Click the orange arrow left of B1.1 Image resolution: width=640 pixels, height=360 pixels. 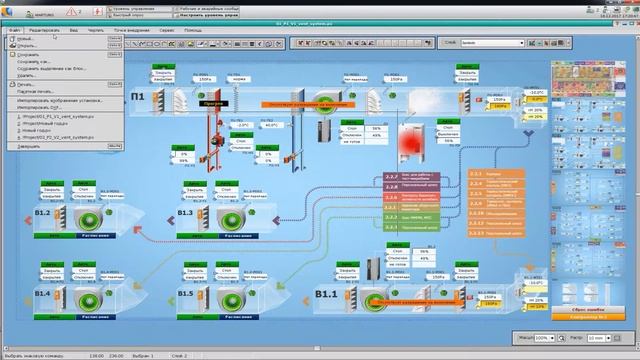pyautogui.click(x=306, y=302)
